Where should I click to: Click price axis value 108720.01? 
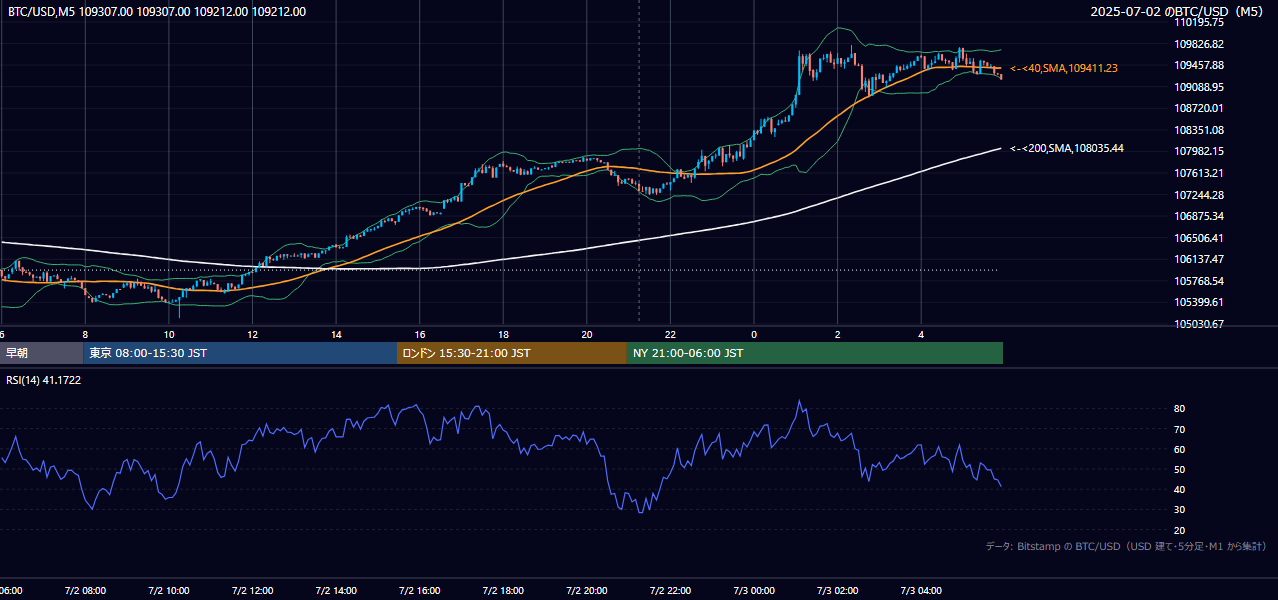1200,108
